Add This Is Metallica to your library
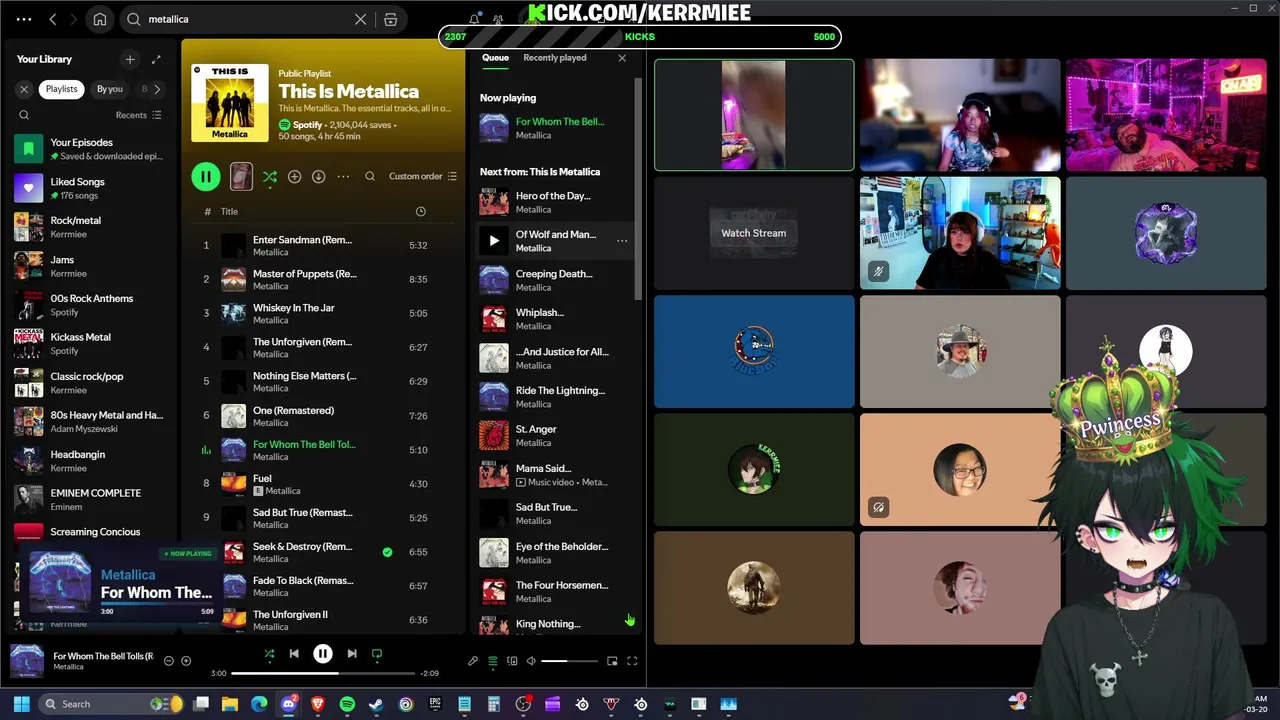1280x720 pixels. pos(294,177)
